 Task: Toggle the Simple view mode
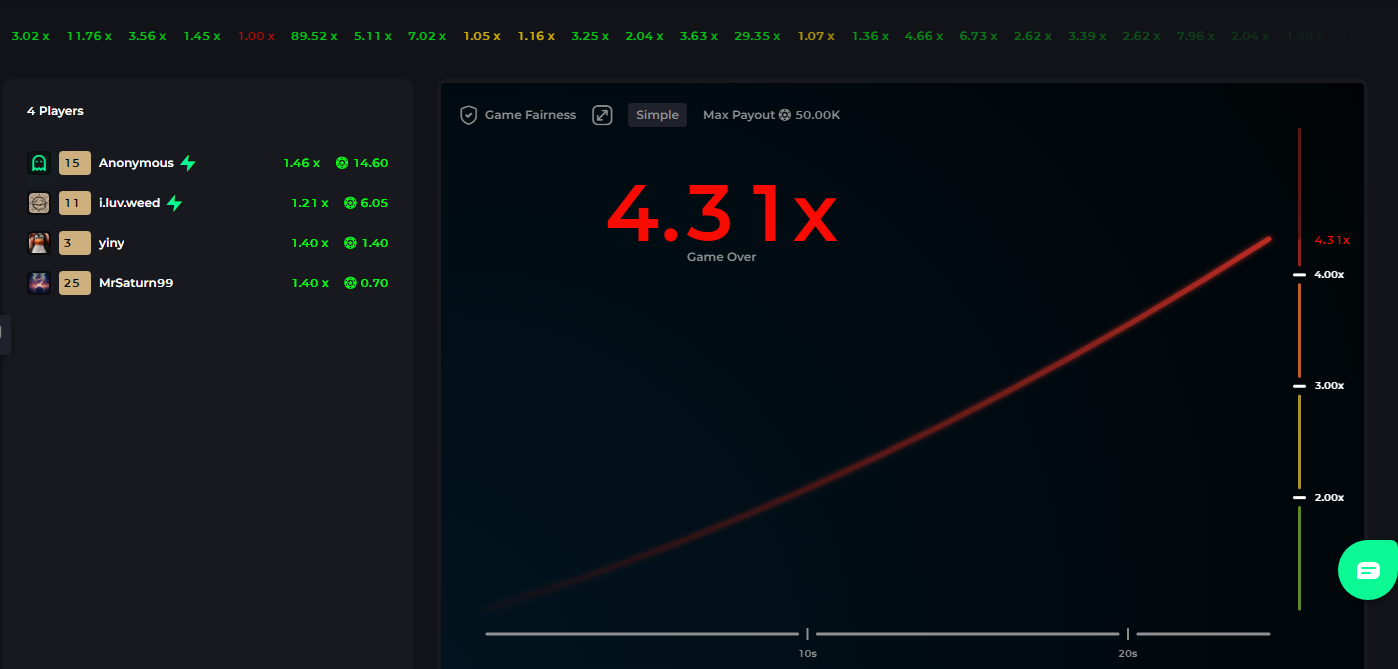[657, 115]
